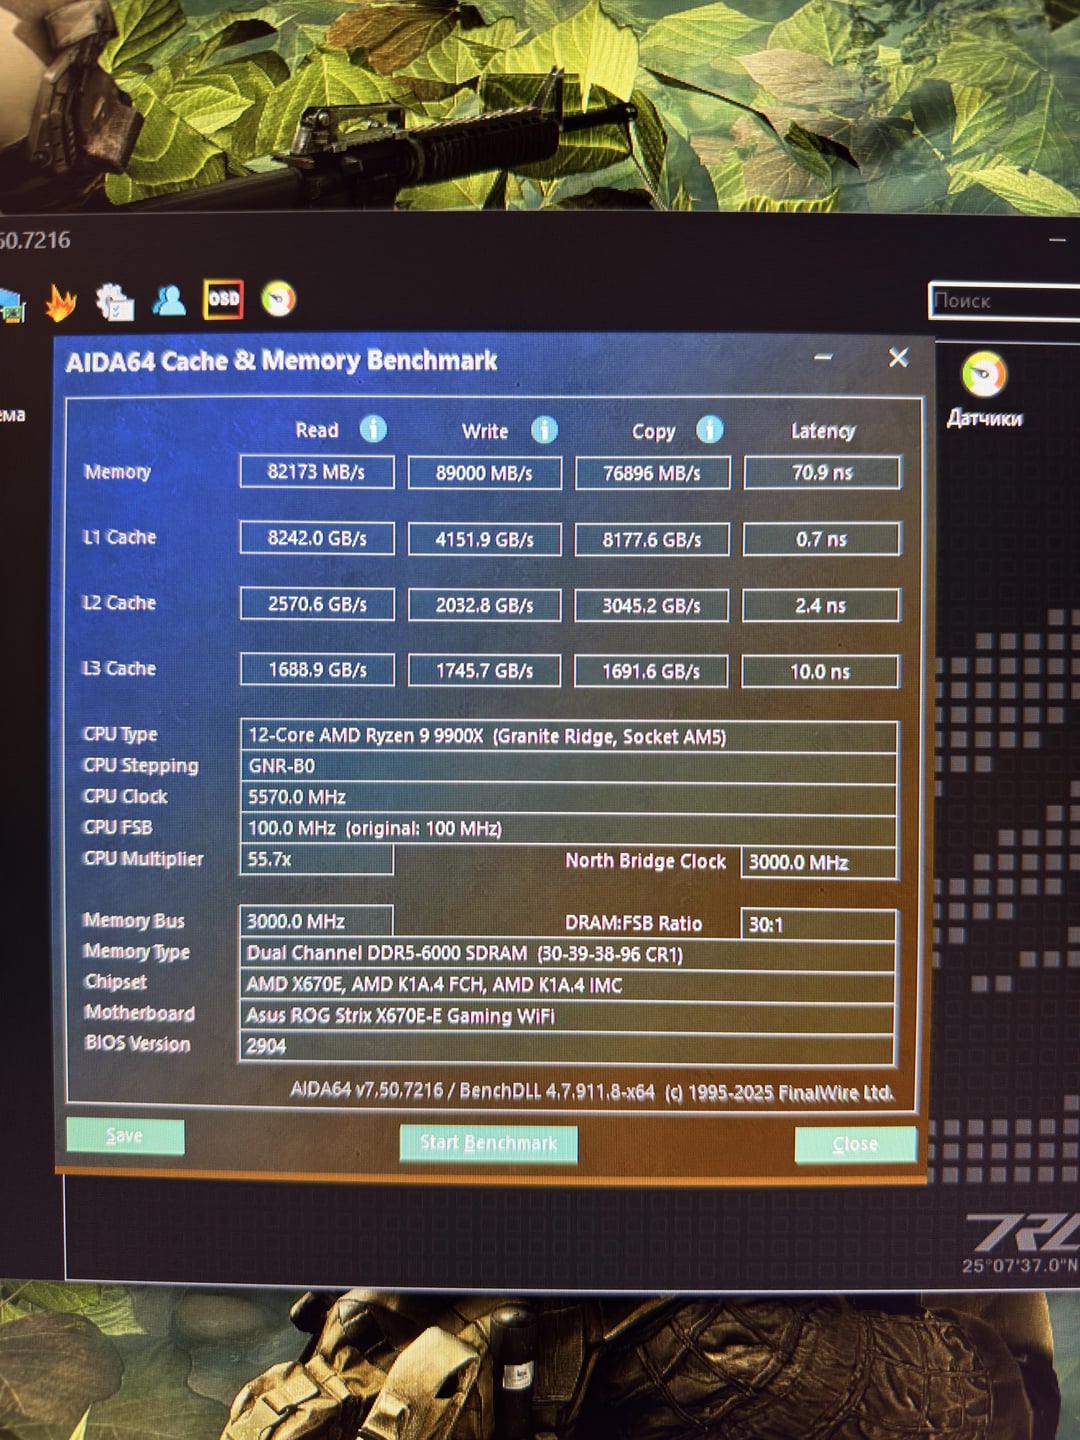1080x1440 pixels.
Task: Click L1 Cache latency 0.7 ns
Action: pos(821,539)
